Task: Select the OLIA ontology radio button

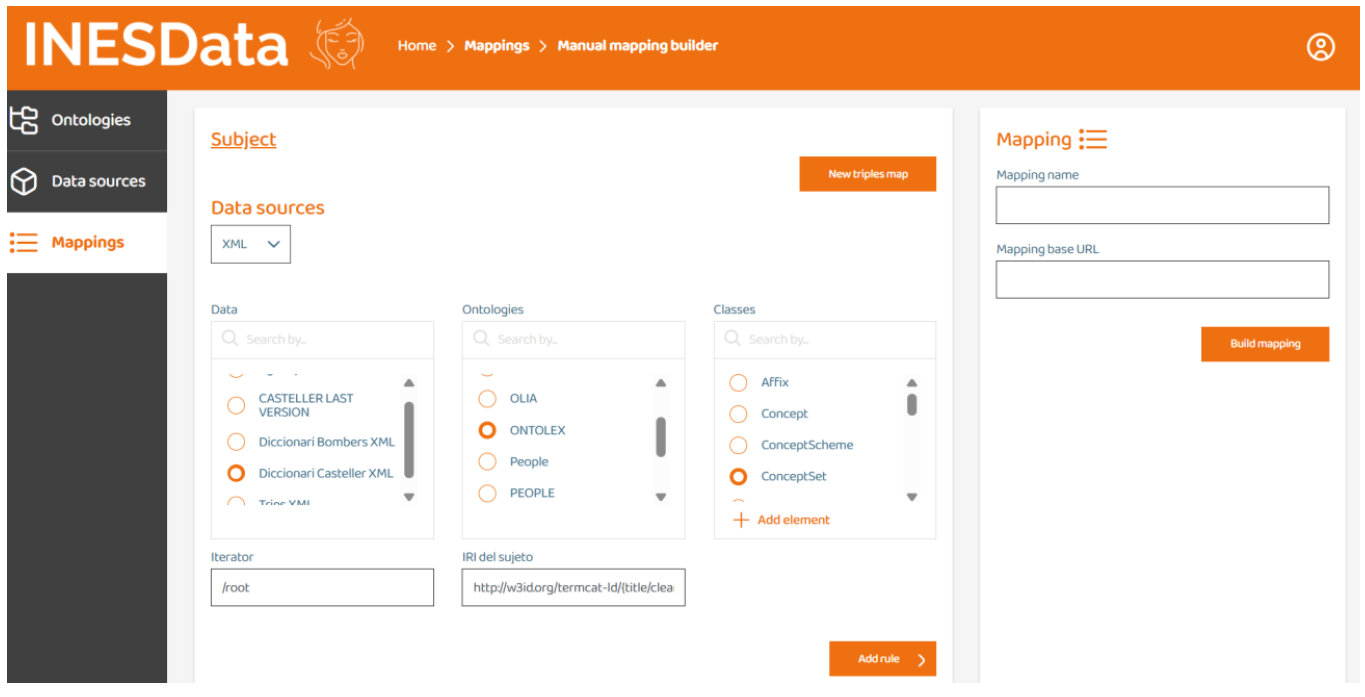Action: (x=487, y=398)
